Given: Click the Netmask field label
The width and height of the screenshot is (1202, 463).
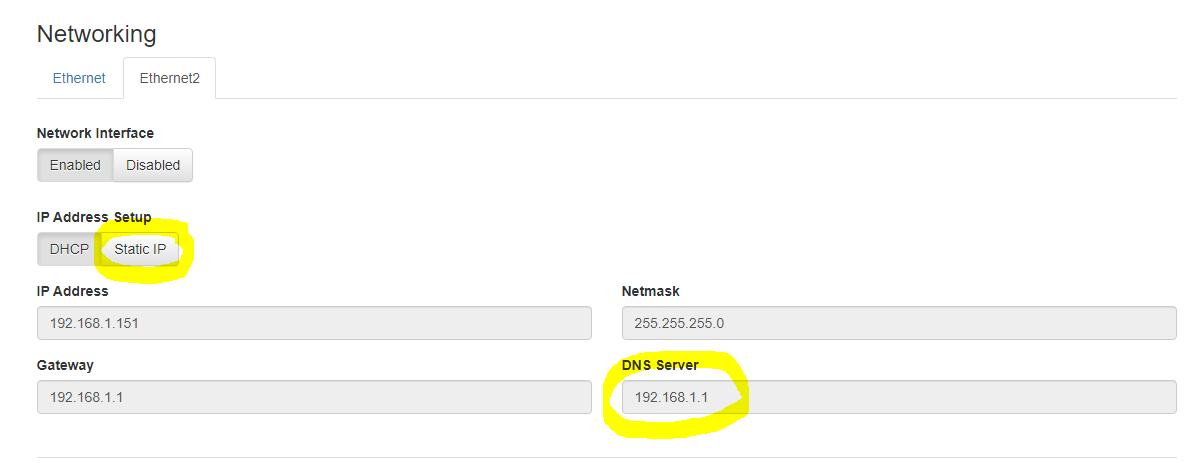Looking at the screenshot, I should pos(650,291).
